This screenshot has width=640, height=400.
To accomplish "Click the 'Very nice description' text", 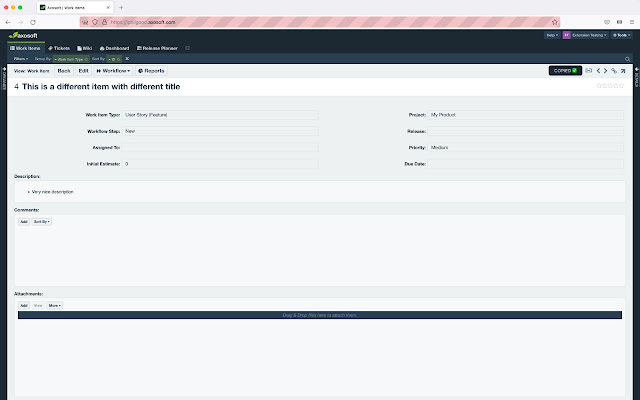I will 53,191.
